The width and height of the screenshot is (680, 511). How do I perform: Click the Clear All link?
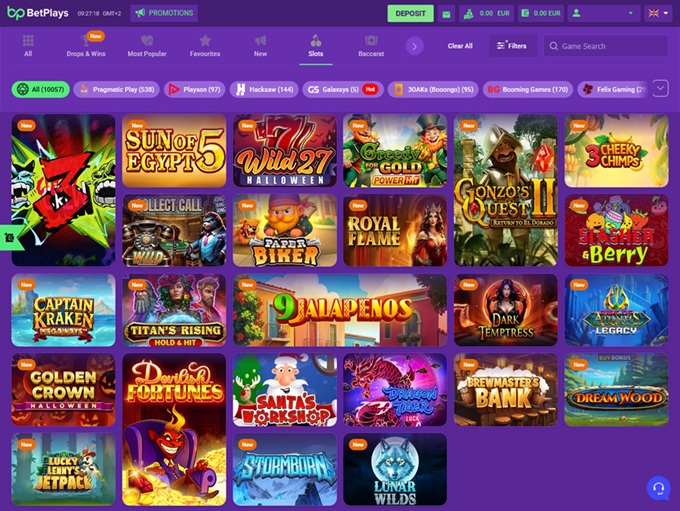tap(460, 46)
